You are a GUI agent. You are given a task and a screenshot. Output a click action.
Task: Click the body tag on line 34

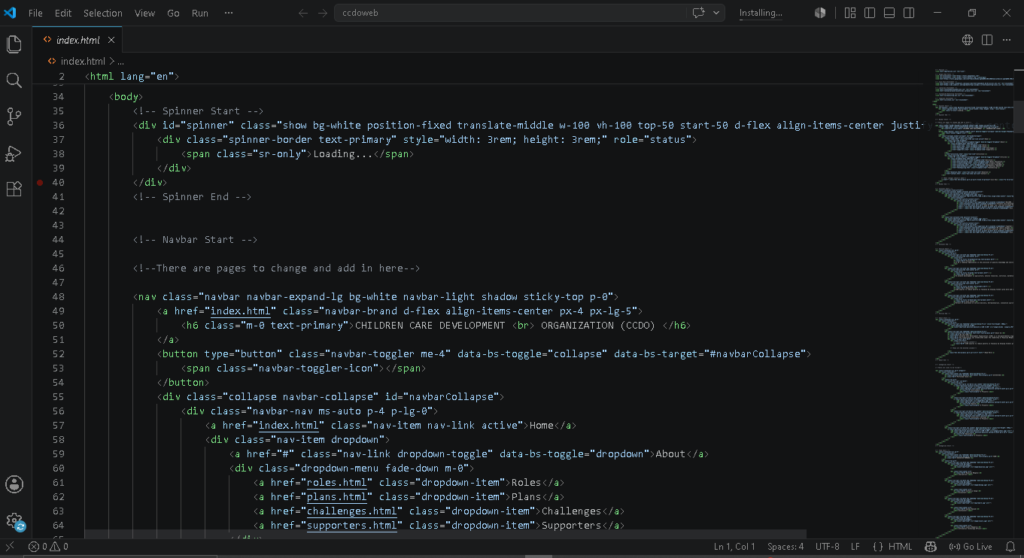[x=126, y=97]
